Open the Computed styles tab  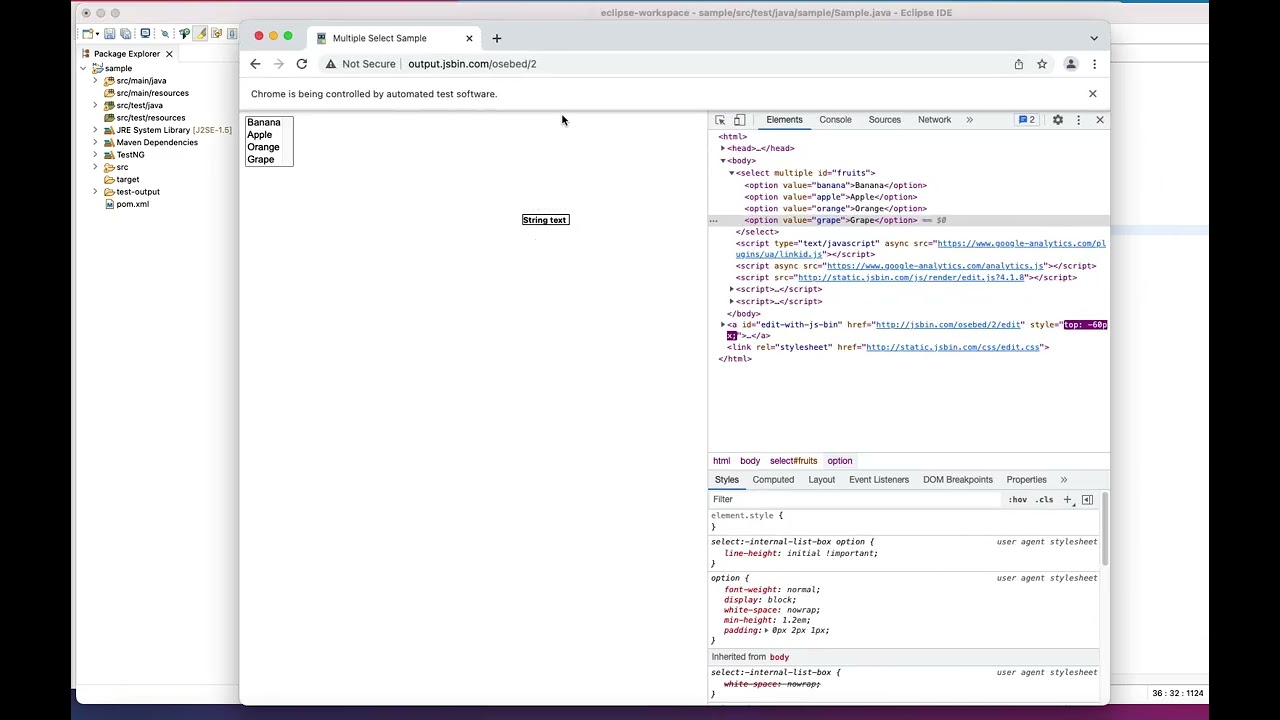[773, 480]
